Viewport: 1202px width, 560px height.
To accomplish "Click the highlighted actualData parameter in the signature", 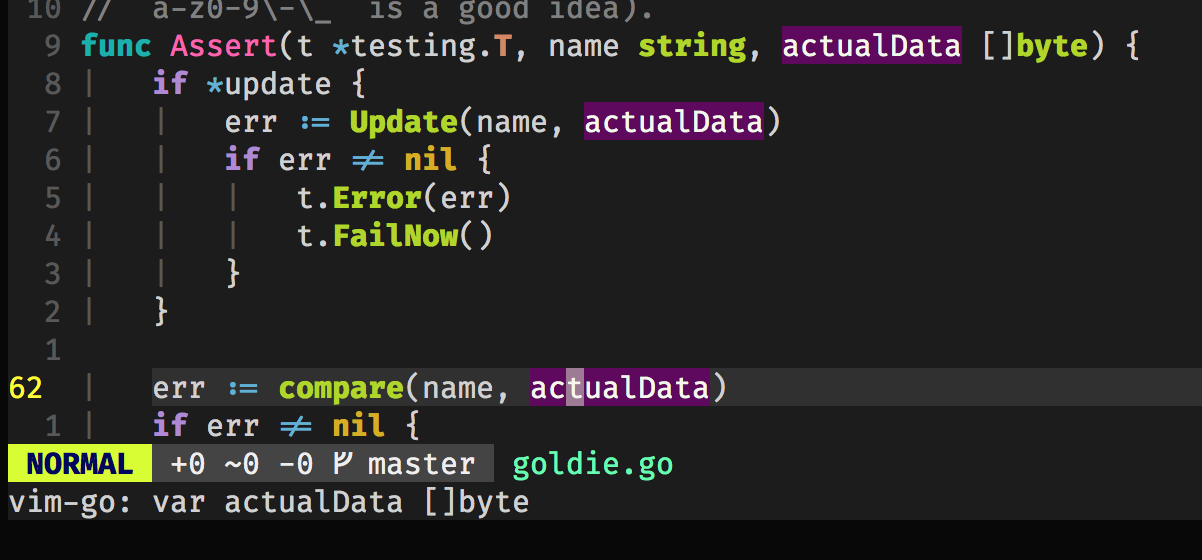I will point(870,46).
